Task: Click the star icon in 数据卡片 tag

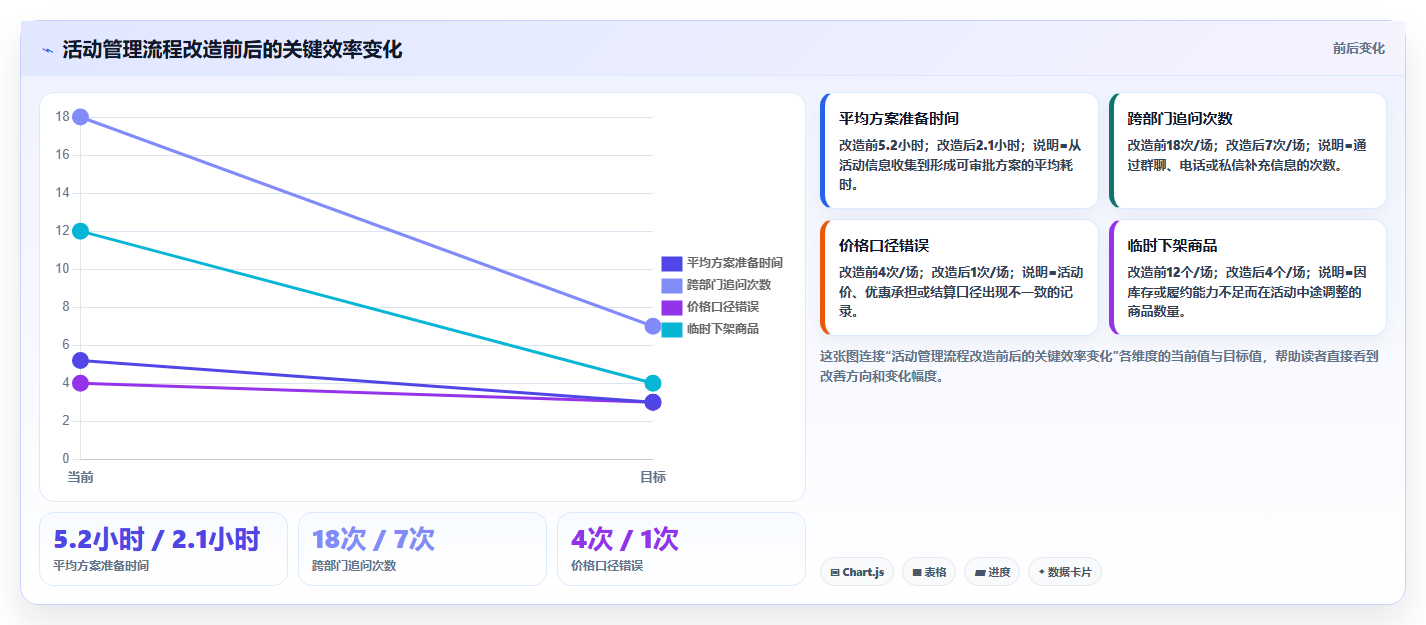Action: (1041, 572)
